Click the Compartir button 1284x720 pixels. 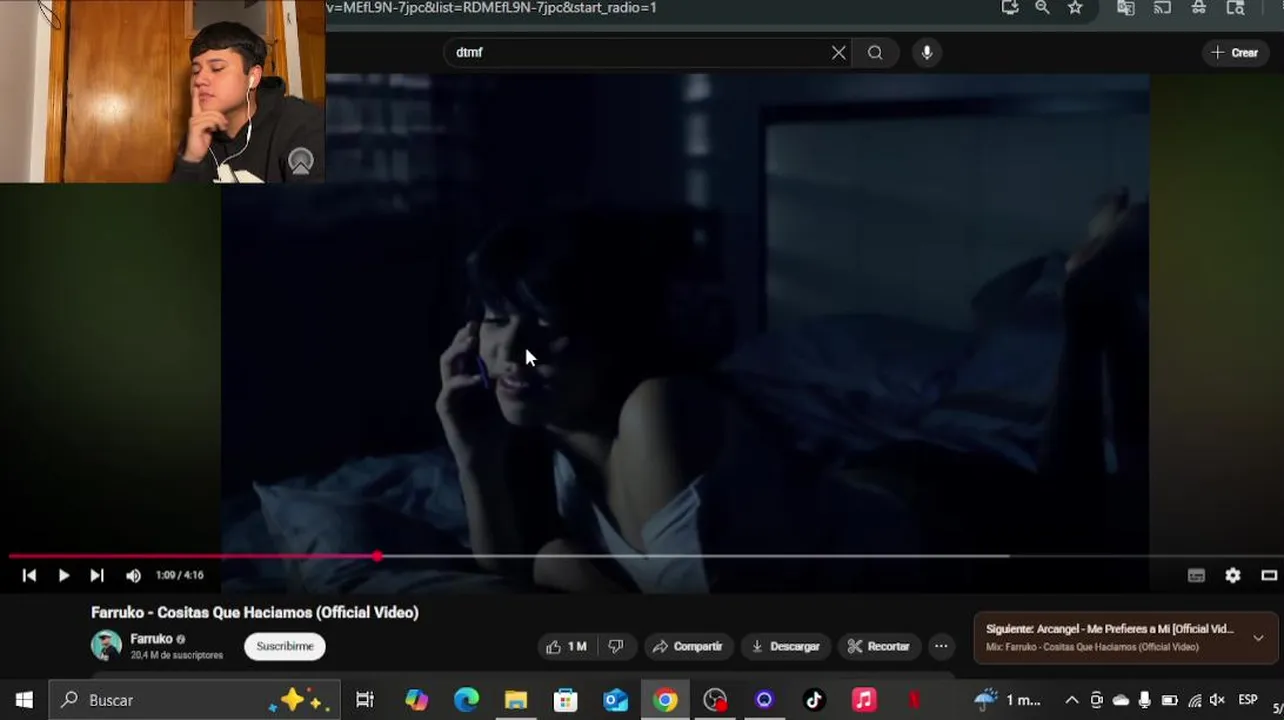[x=688, y=647]
